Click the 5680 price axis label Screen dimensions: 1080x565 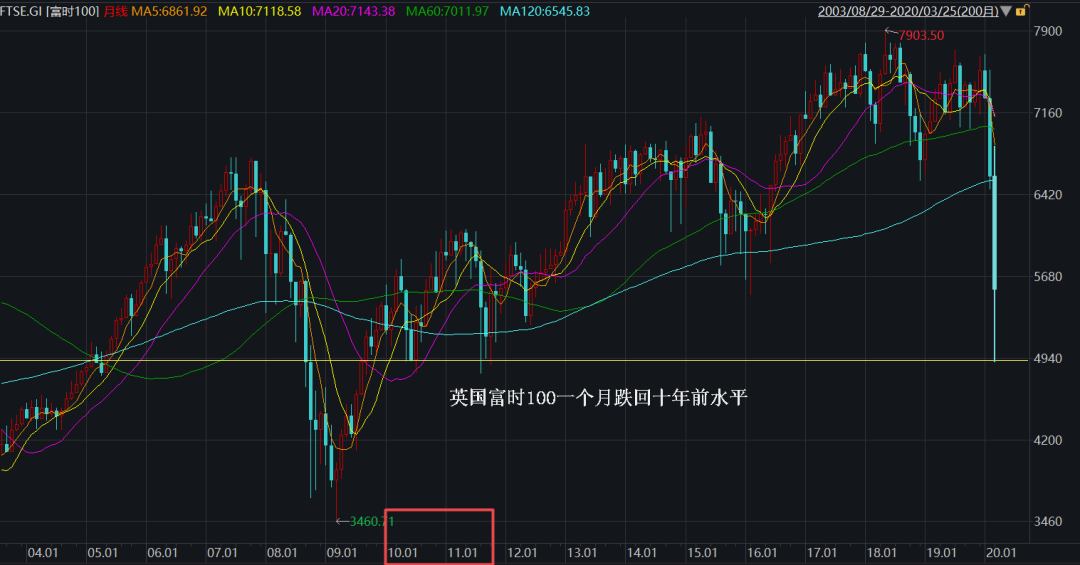click(1048, 277)
